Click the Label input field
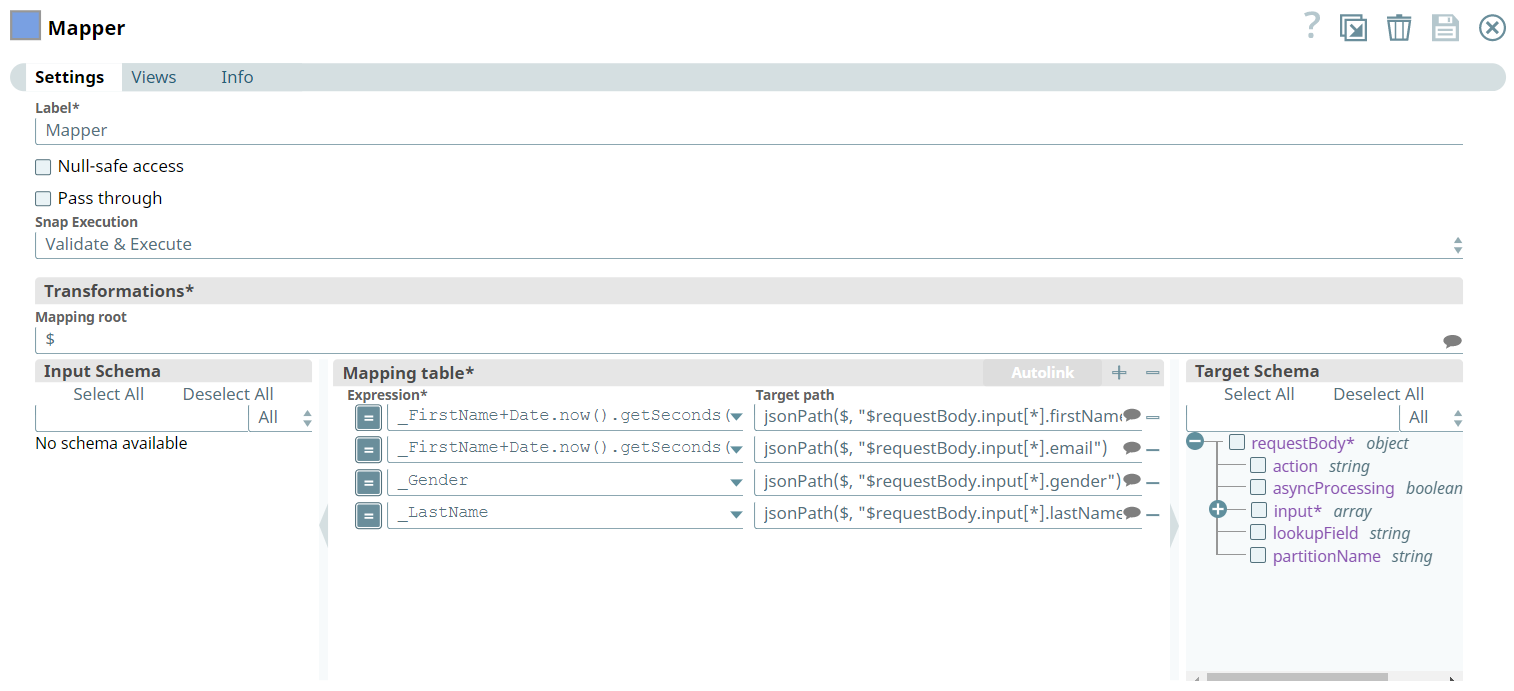 tap(748, 131)
